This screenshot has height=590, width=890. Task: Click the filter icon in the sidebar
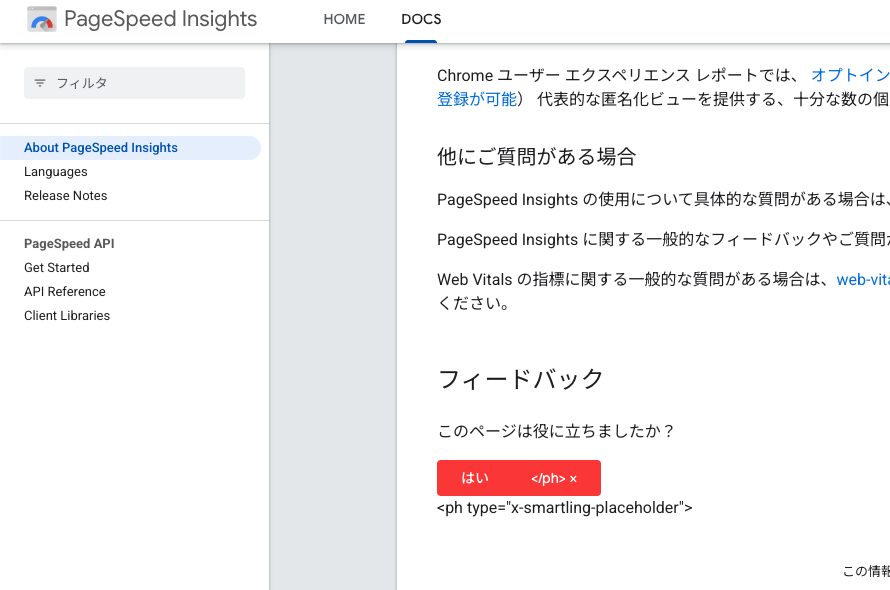pos(40,83)
